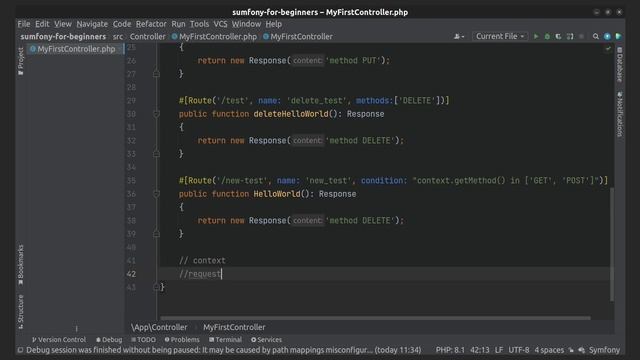
Task: Click the UTF-8 encoding widget
Action: 518,350
